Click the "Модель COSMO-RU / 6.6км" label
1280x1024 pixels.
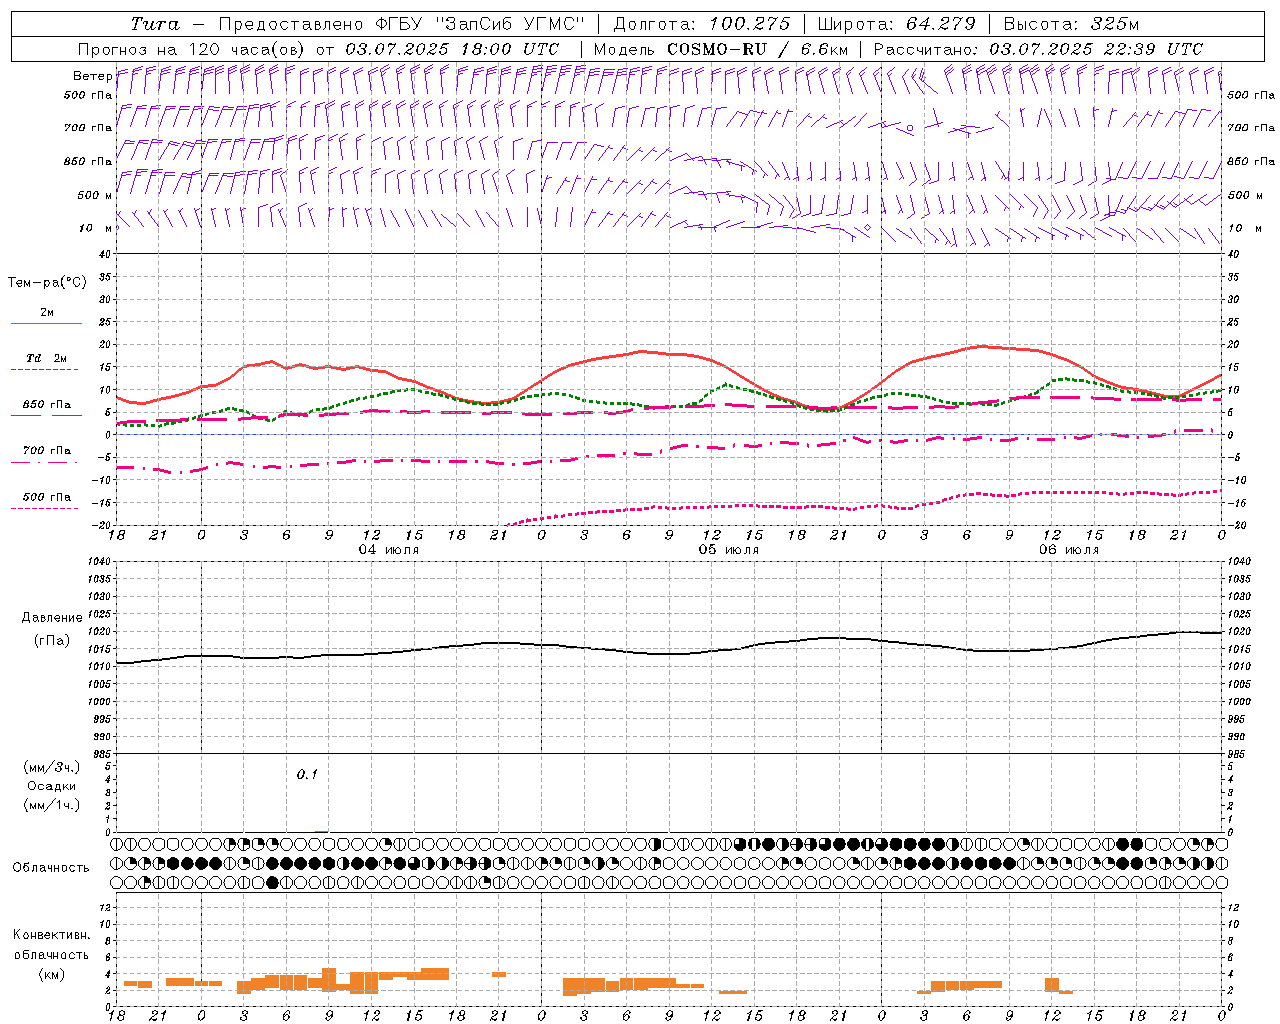(721, 49)
